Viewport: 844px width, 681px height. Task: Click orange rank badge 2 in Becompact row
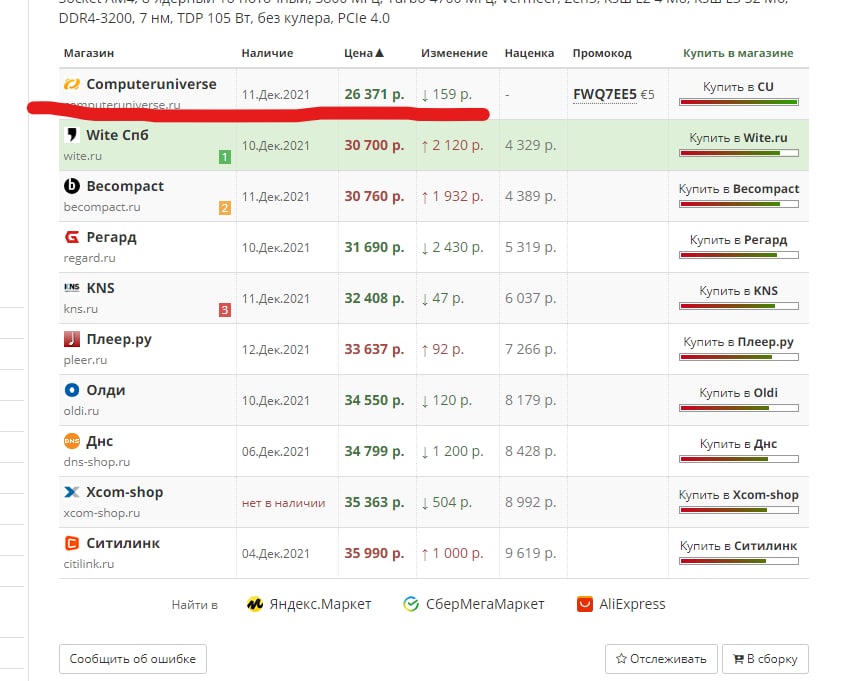225,208
